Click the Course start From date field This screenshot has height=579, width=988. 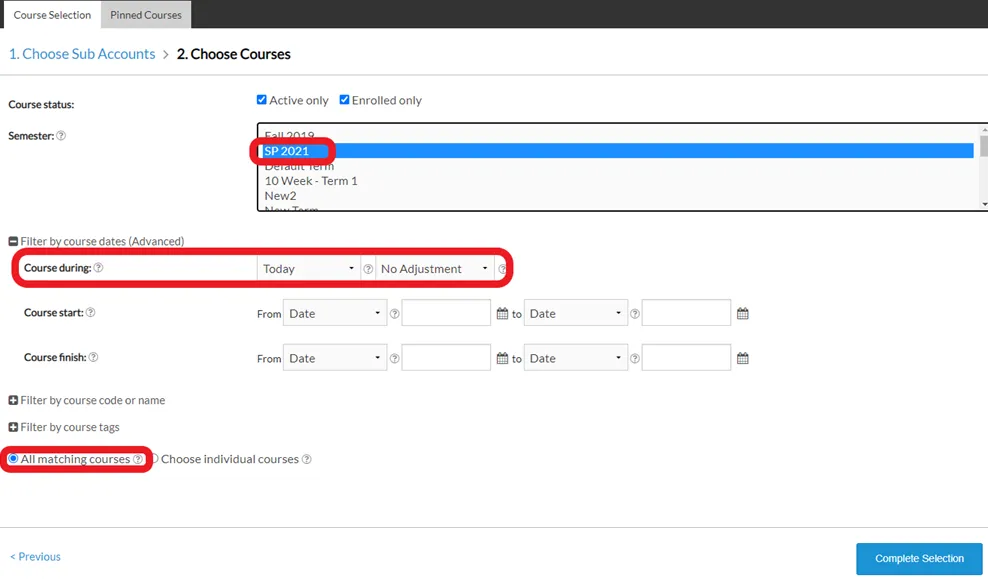click(446, 313)
